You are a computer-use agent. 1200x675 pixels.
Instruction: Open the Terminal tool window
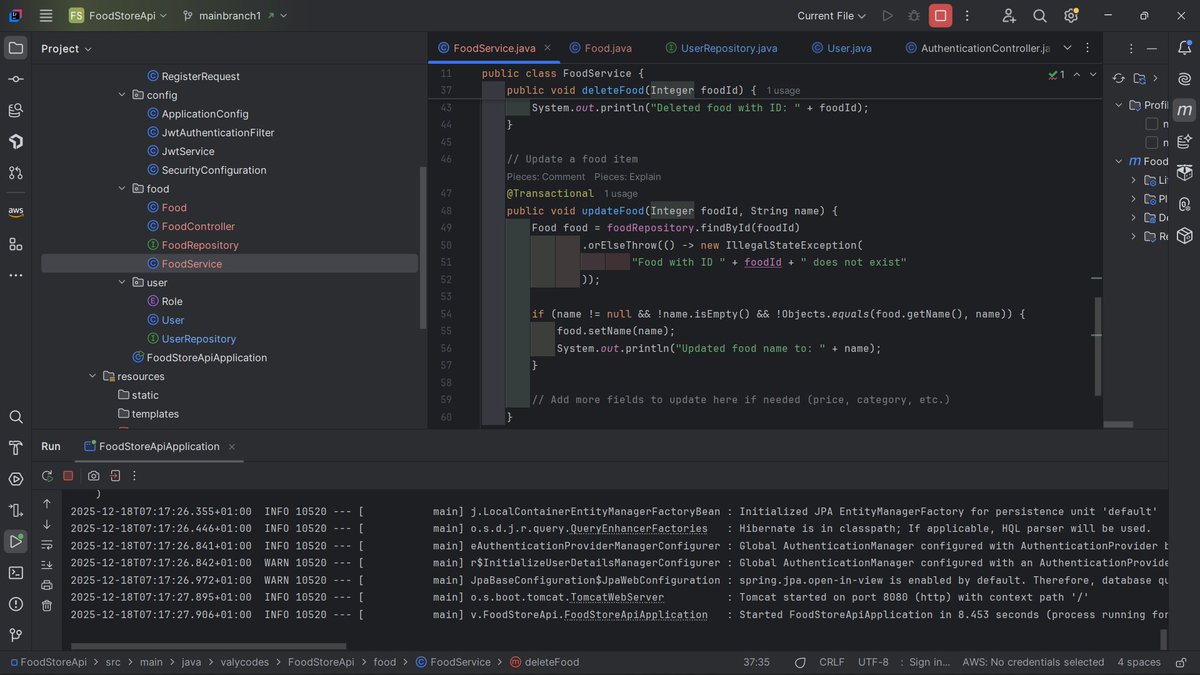pyautogui.click(x=15, y=573)
